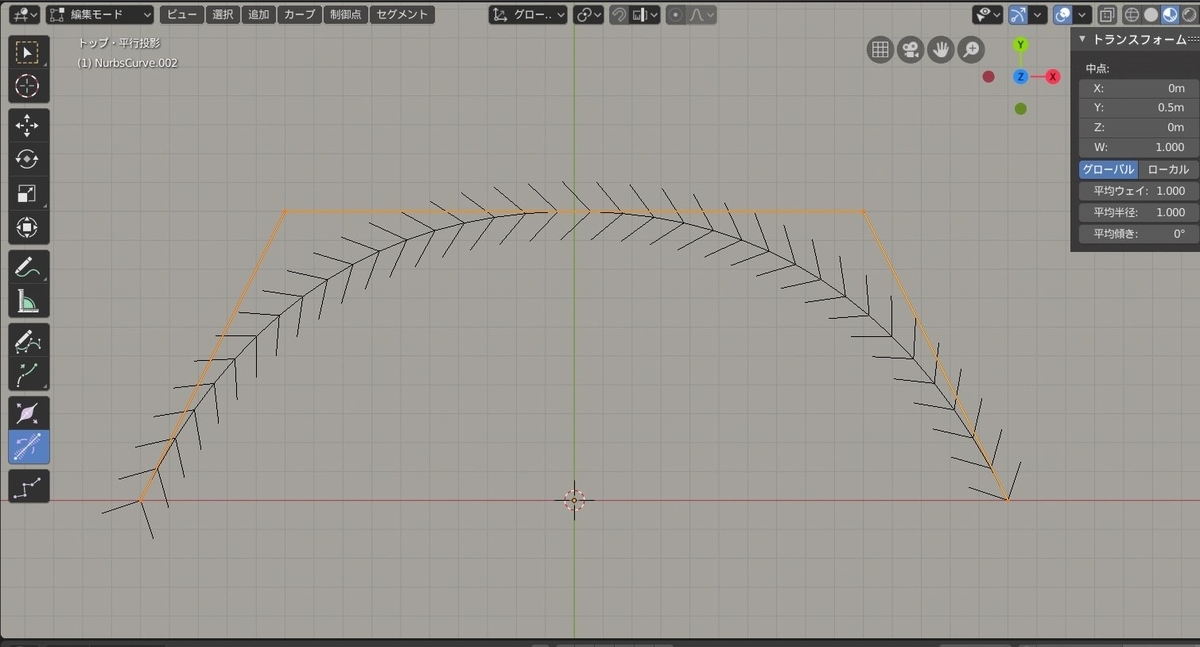Open editor type dropdown
Viewport: 1200px width, 647px height.
pyautogui.click(x=24, y=15)
